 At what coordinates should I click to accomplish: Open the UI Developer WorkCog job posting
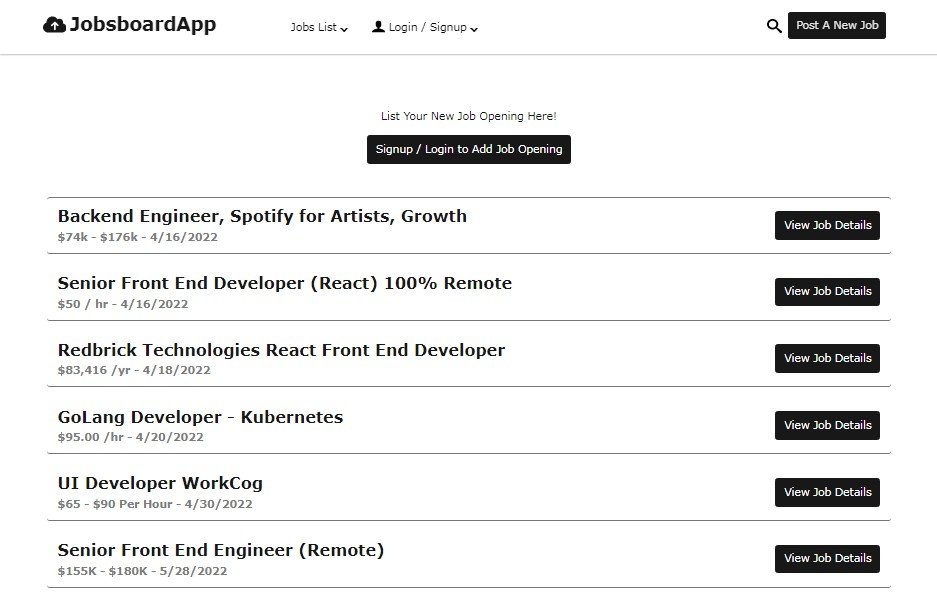point(160,483)
